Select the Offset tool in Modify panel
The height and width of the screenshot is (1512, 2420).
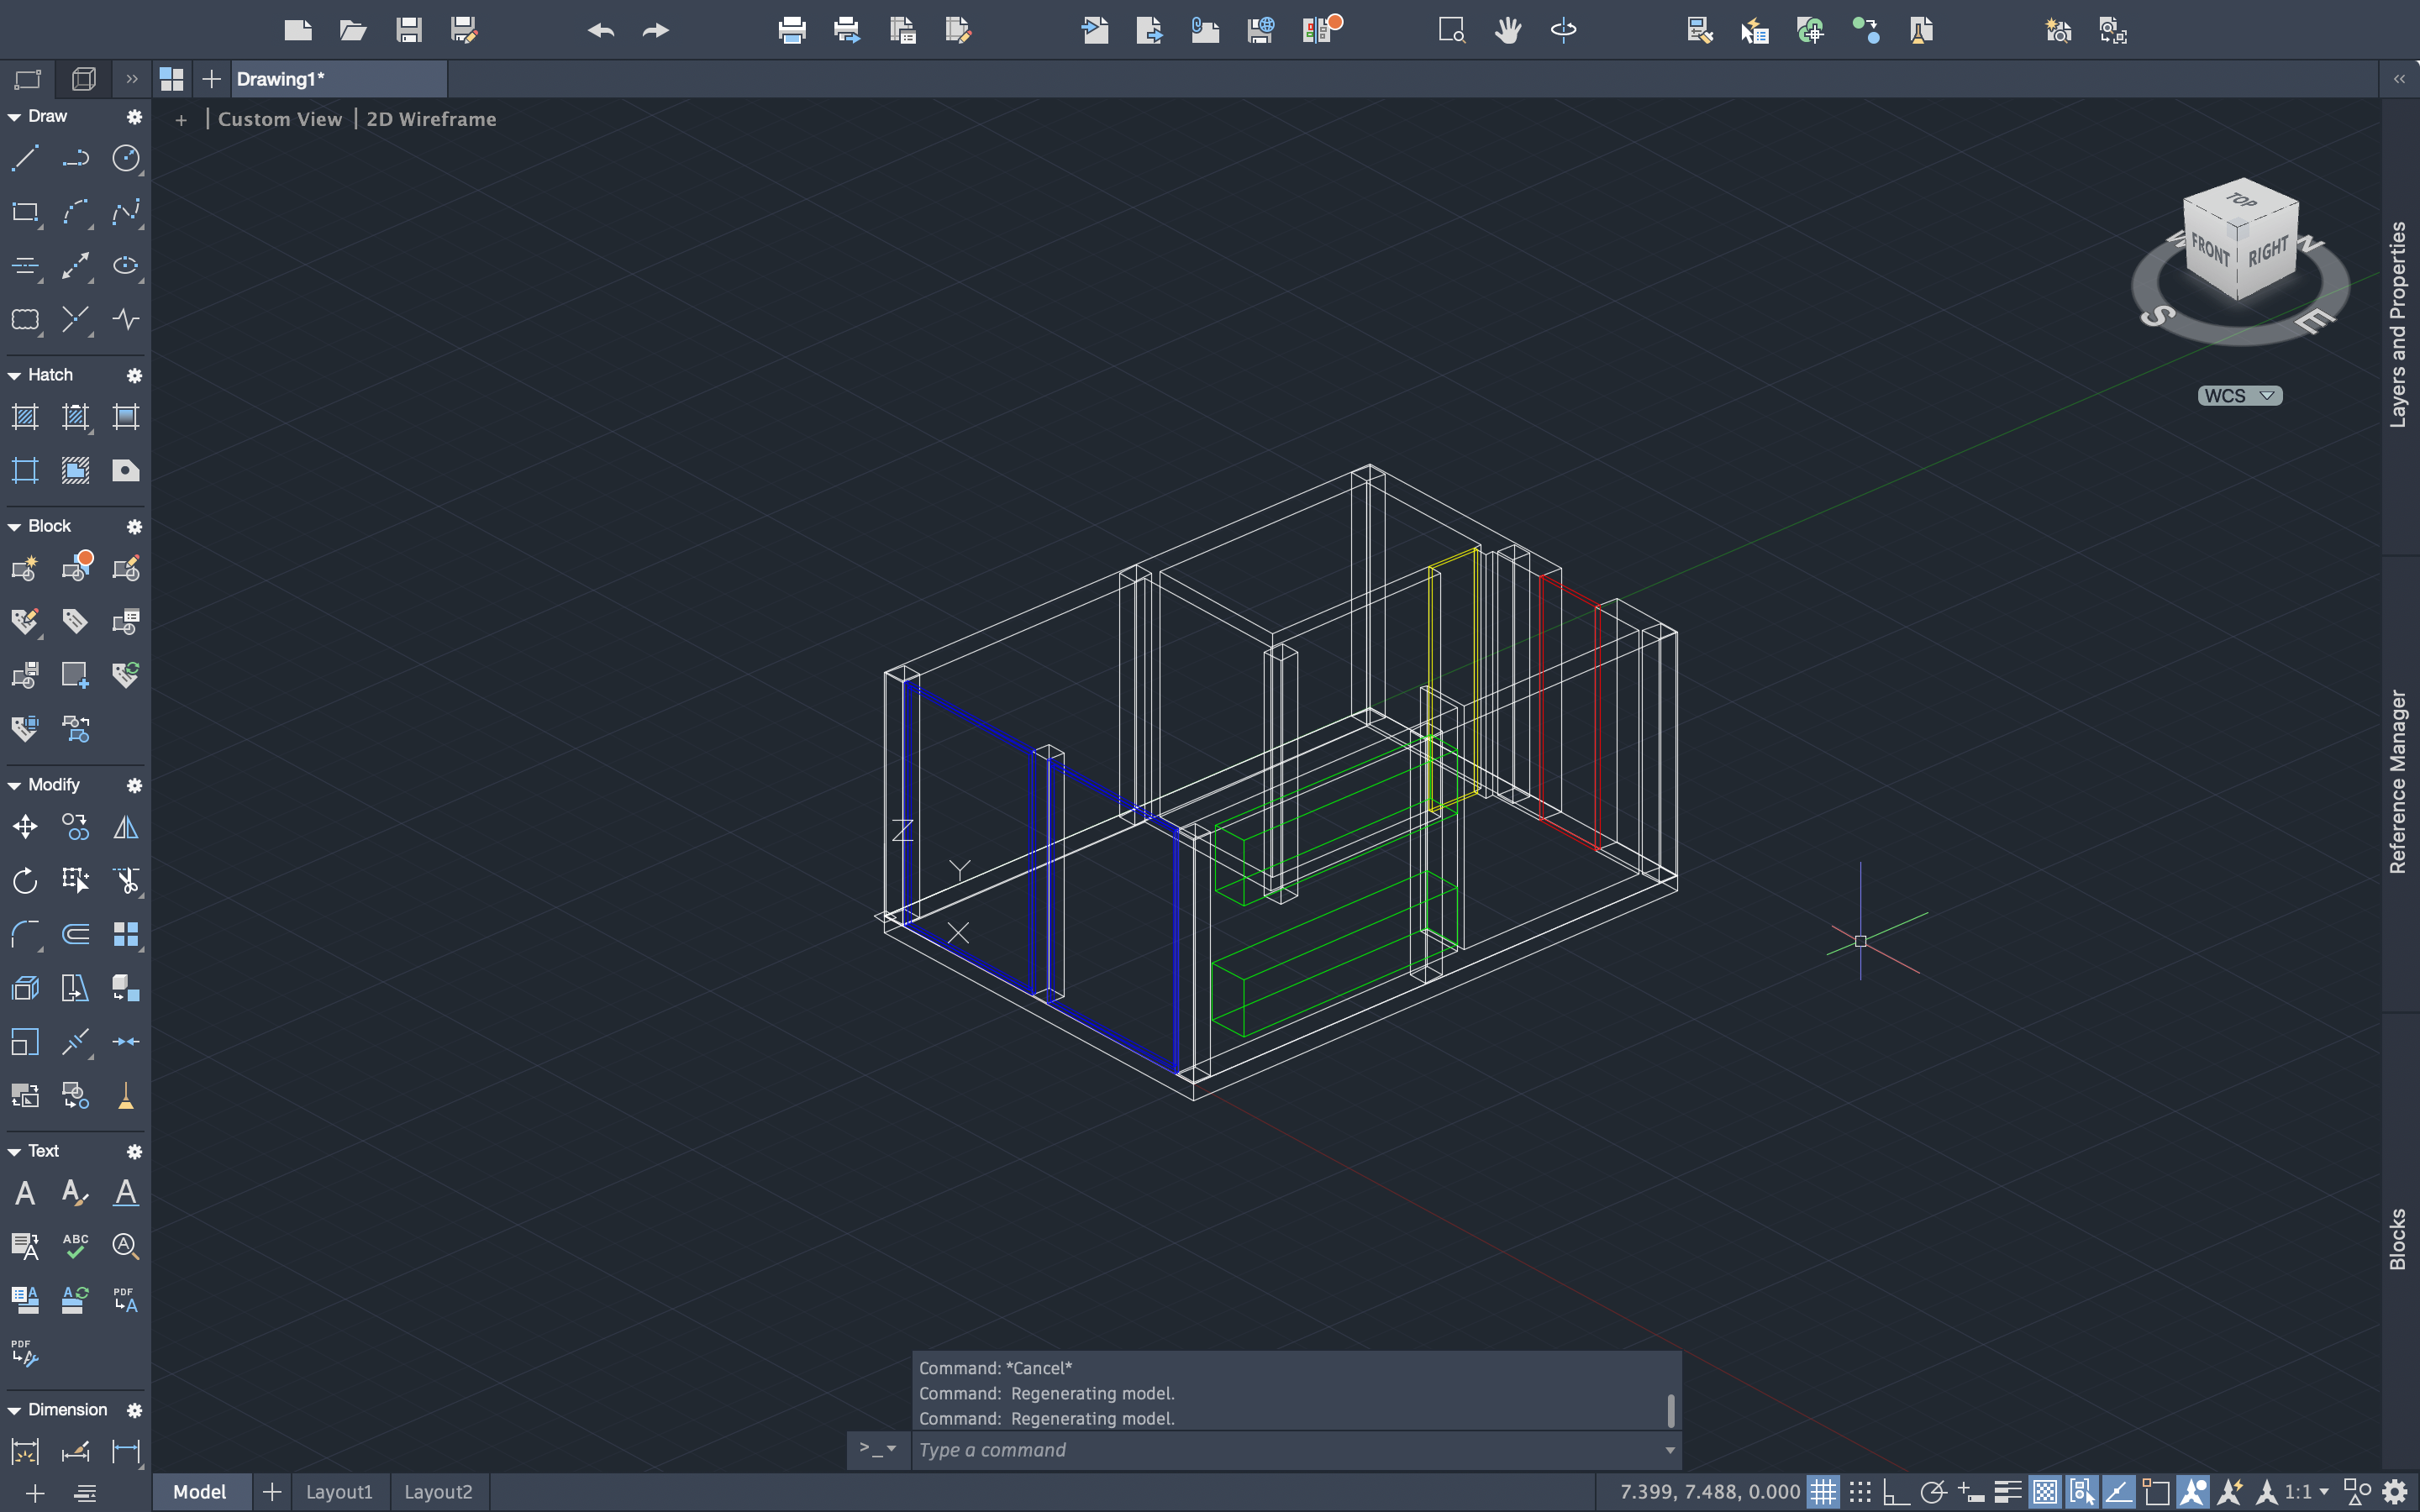click(76, 934)
